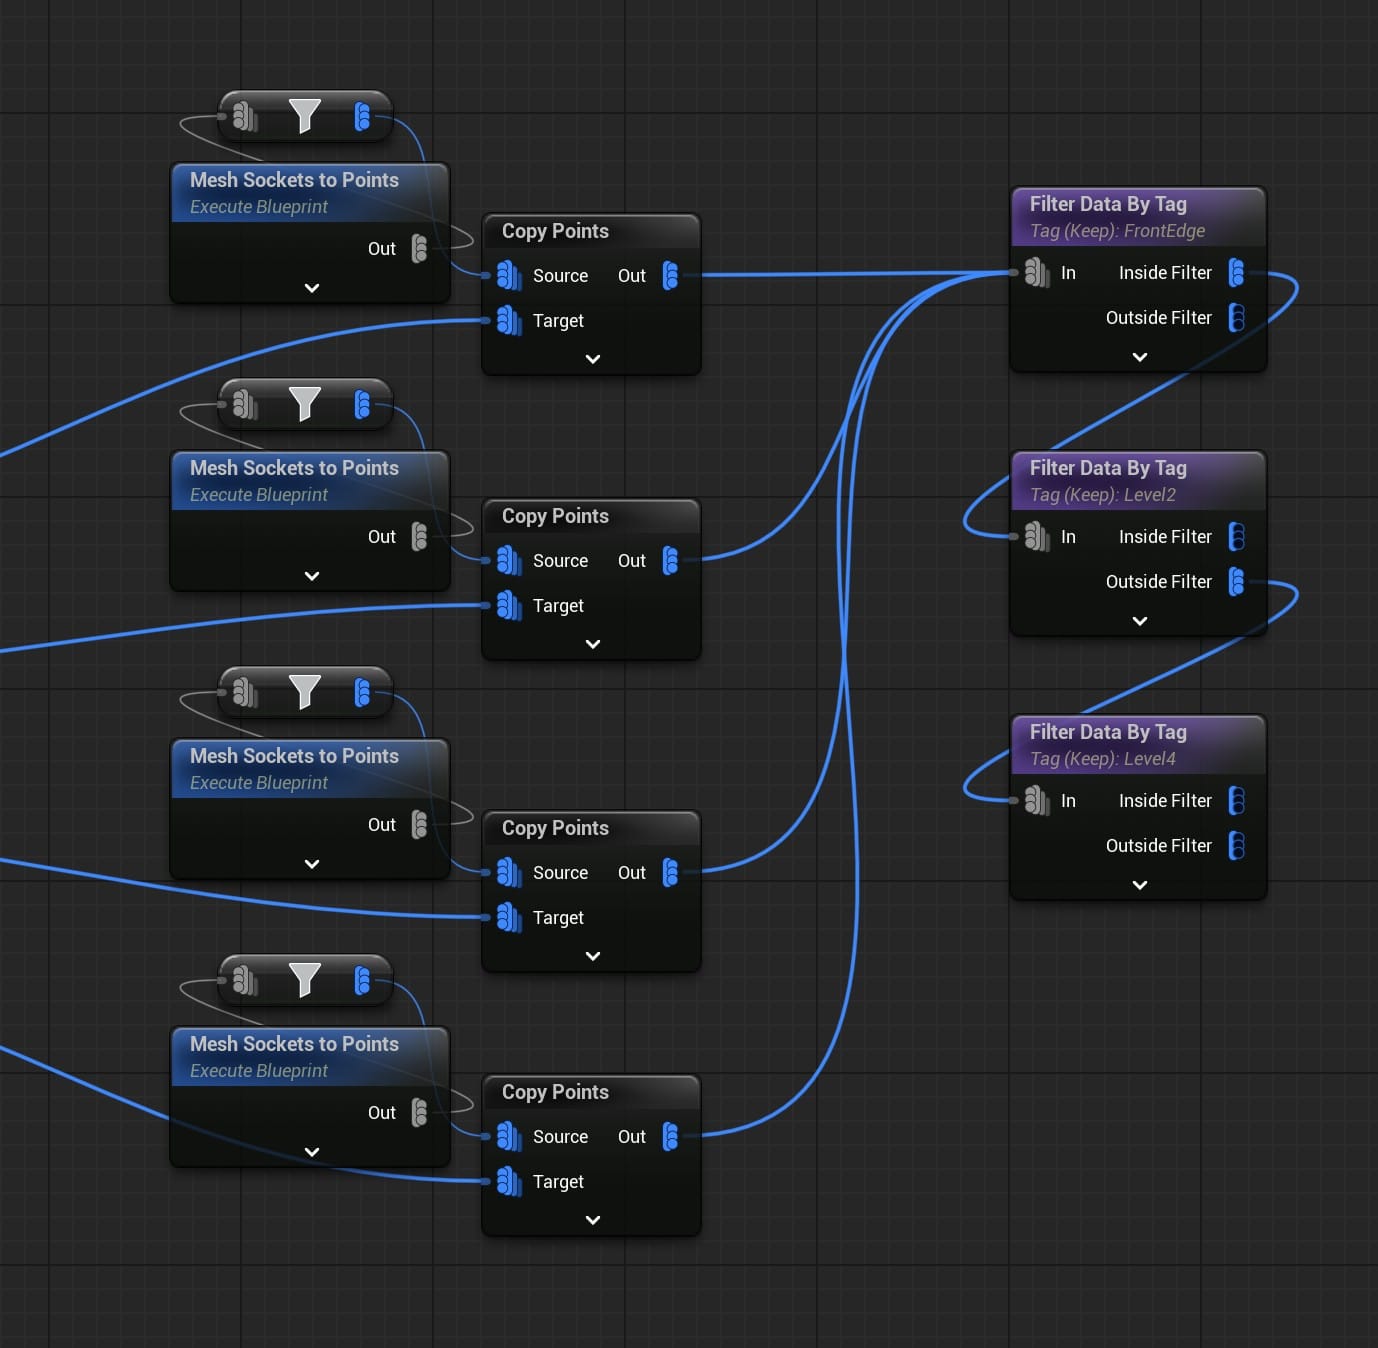Click the Out pin on the second Copy Points node
This screenshot has width=1378, height=1348.
[x=671, y=561]
